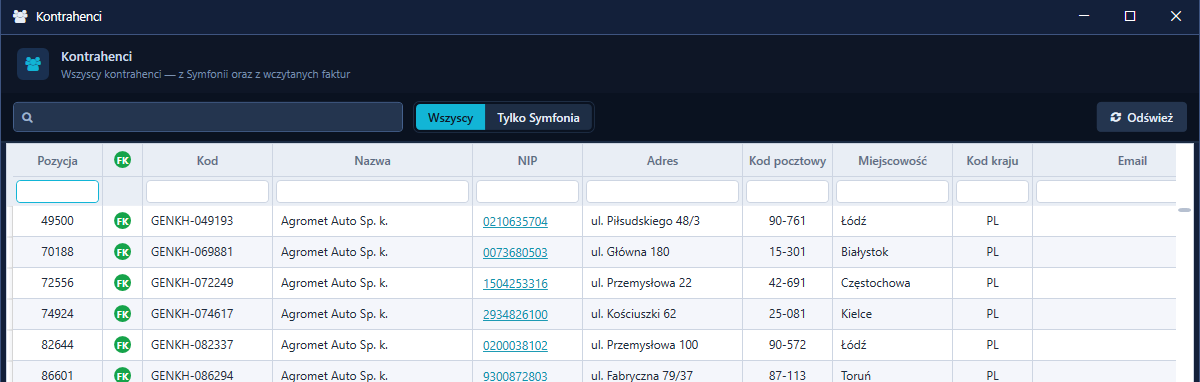Click address ul. Kościuszki 62
The height and width of the screenshot is (382, 1200).
tap(634, 314)
